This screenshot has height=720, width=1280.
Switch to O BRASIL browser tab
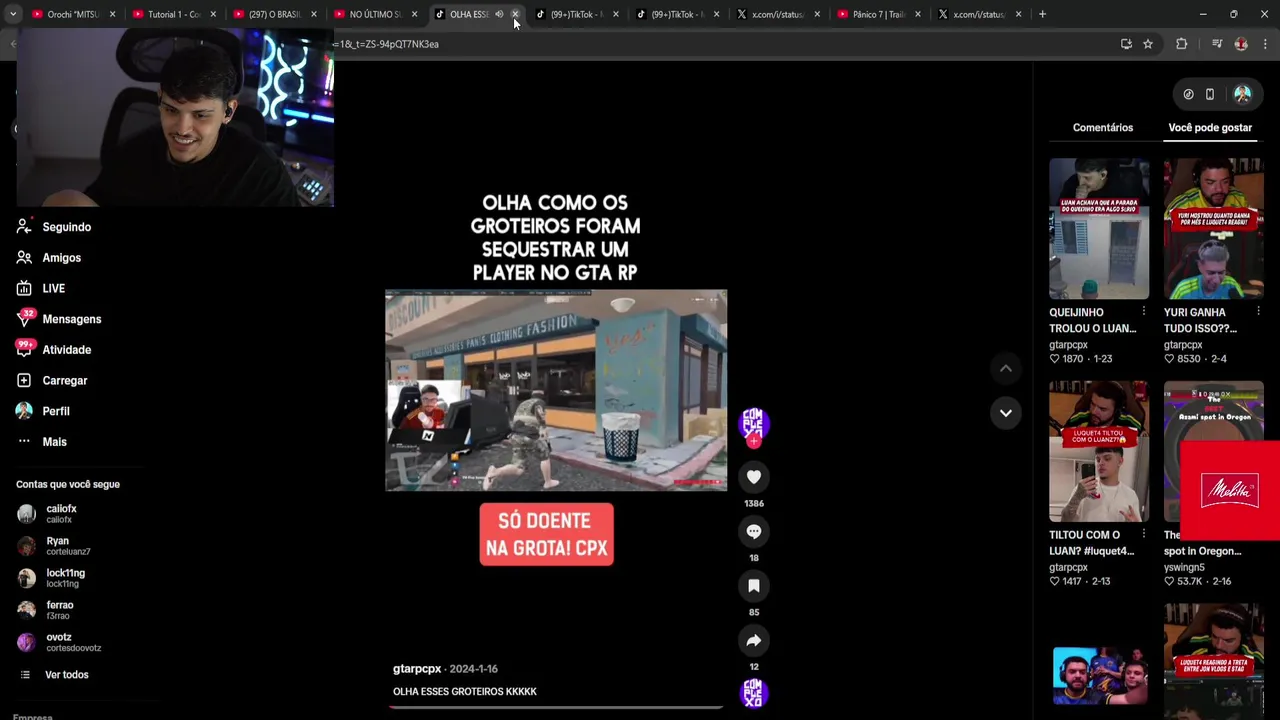272,14
